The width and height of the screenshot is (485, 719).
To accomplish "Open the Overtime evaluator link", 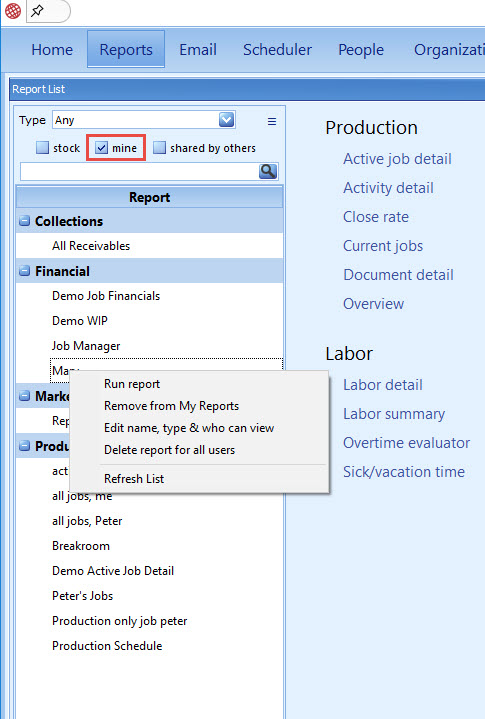I will pos(407,442).
